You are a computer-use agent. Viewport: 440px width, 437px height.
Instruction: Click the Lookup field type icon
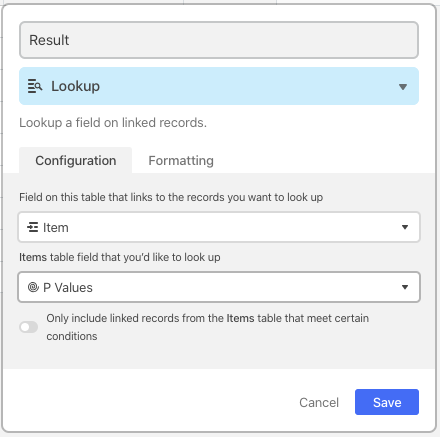coord(35,86)
